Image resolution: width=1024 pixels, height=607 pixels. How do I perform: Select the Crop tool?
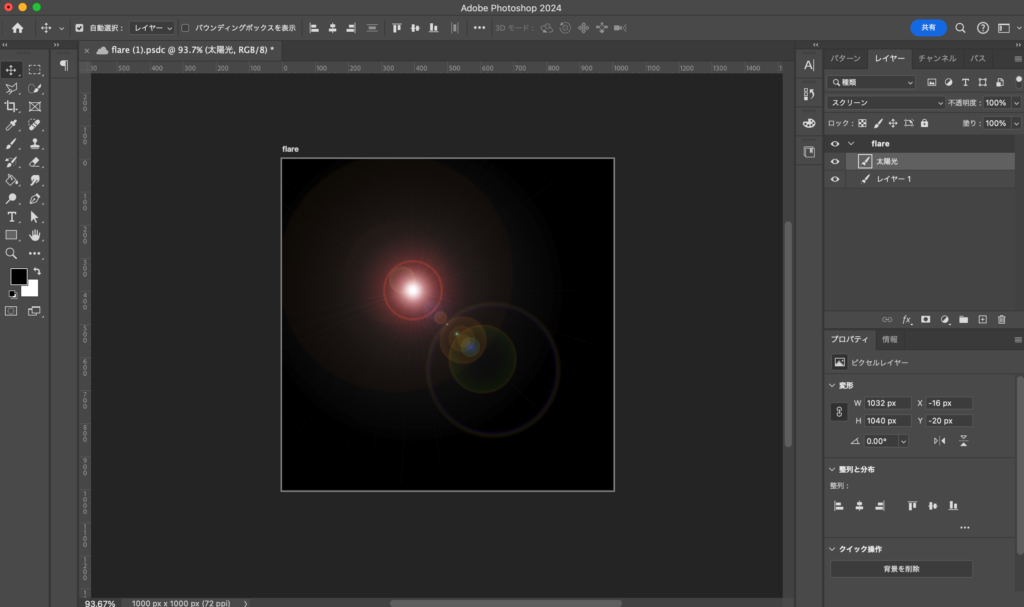[12, 106]
